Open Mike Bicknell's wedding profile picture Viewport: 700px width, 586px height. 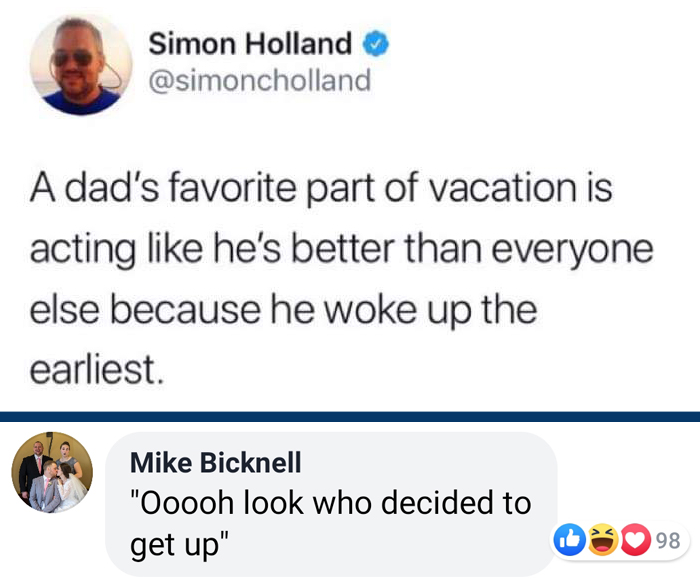[x=52, y=473]
